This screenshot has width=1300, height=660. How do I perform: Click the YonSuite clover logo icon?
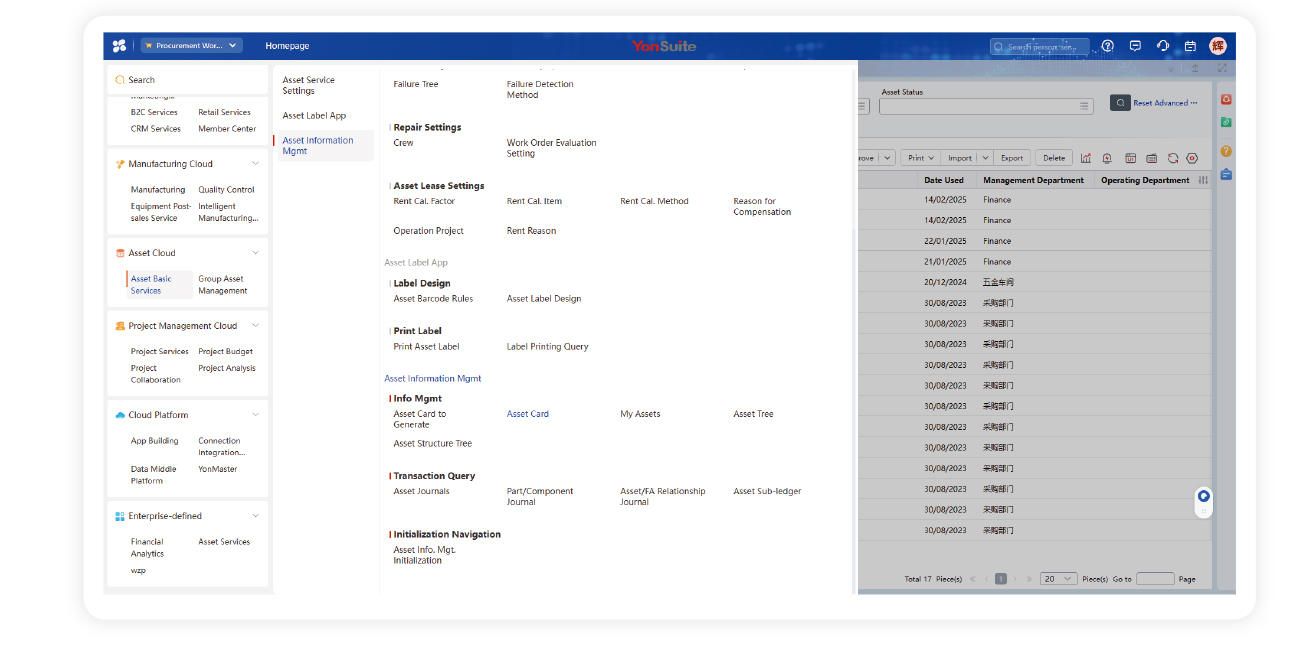tap(120, 46)
